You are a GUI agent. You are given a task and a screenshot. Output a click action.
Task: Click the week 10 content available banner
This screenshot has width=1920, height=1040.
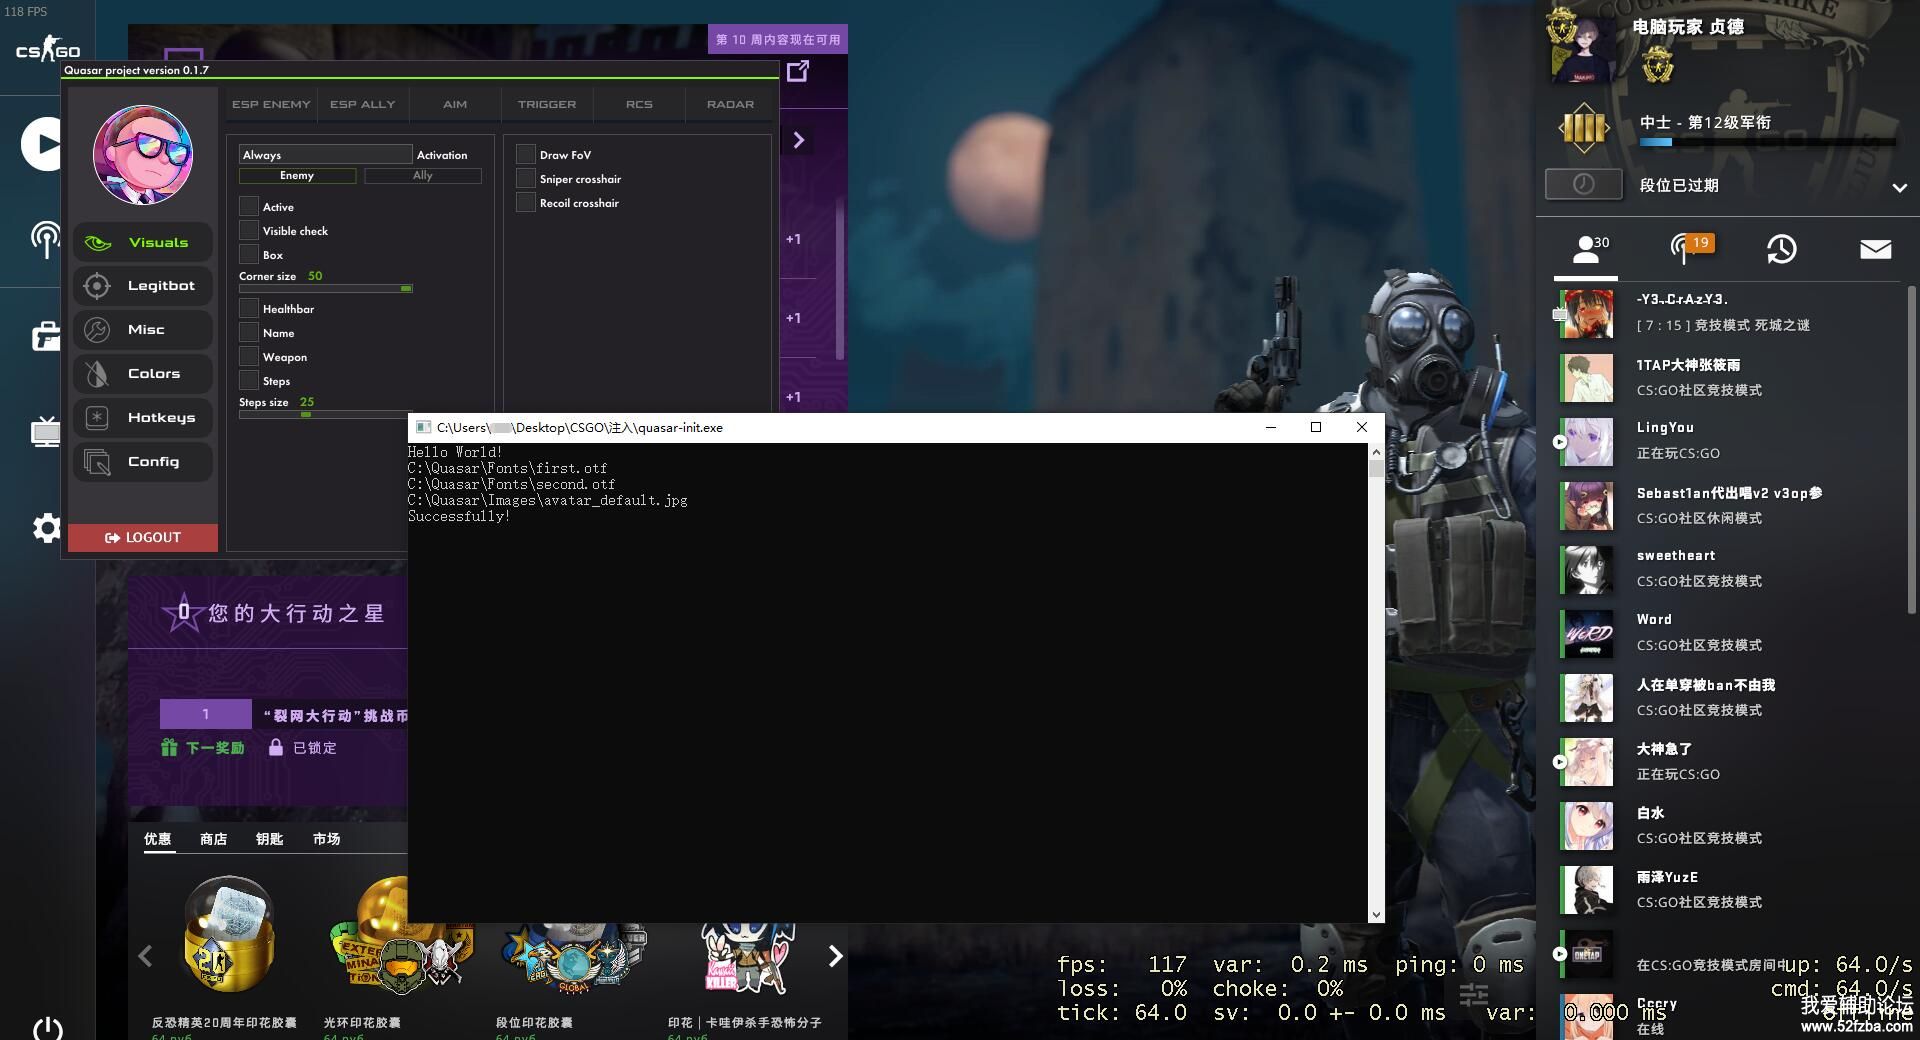(x=778, y=39)
